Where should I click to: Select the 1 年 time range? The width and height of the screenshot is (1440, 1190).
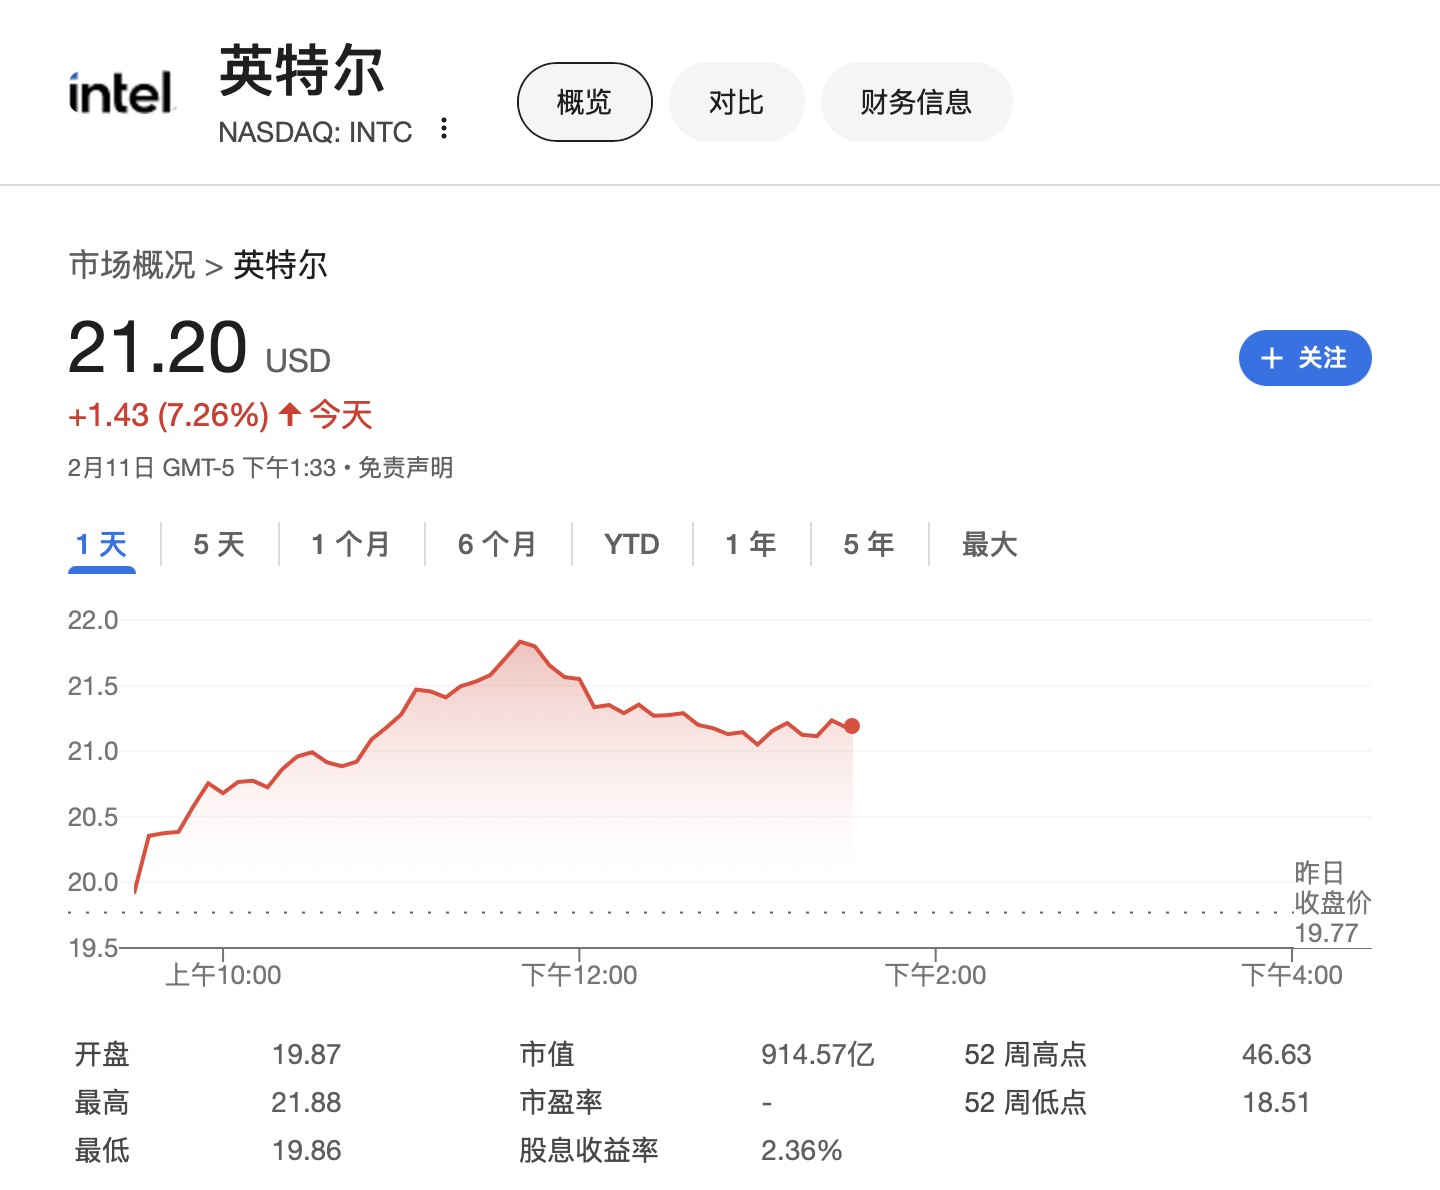point(751,545)
